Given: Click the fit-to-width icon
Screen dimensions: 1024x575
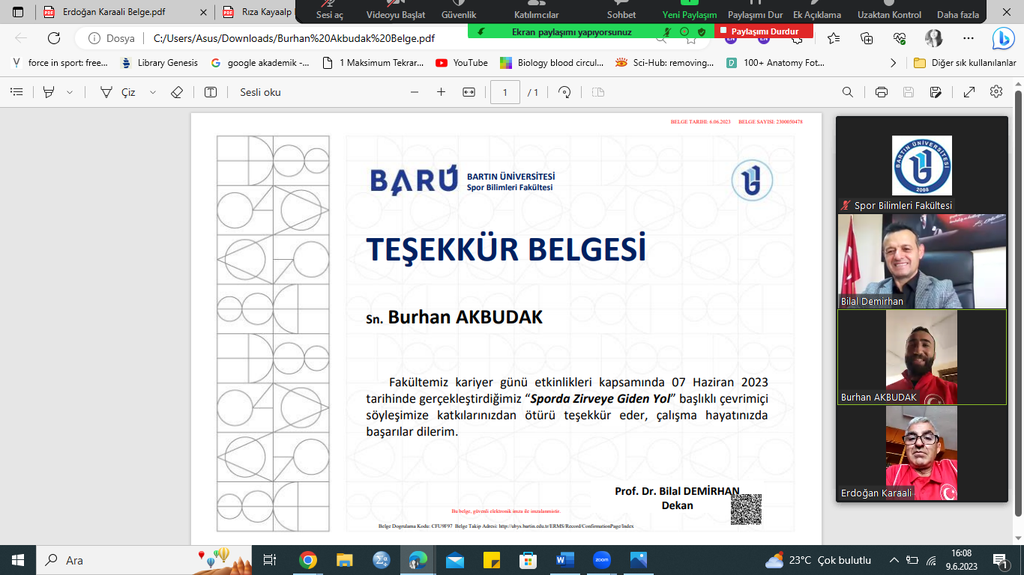Looking at the screenshot, I should [469, 92].
